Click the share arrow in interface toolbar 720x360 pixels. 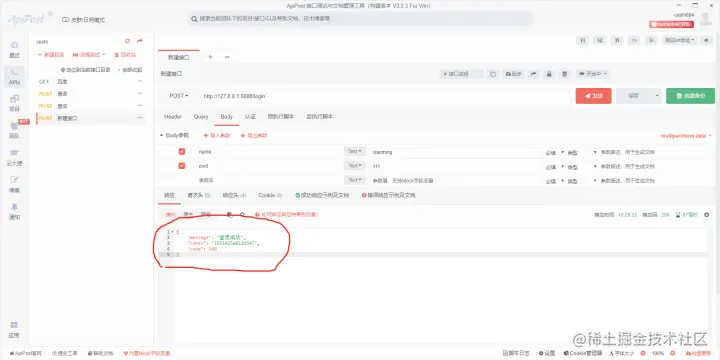[x=534, y=74]
